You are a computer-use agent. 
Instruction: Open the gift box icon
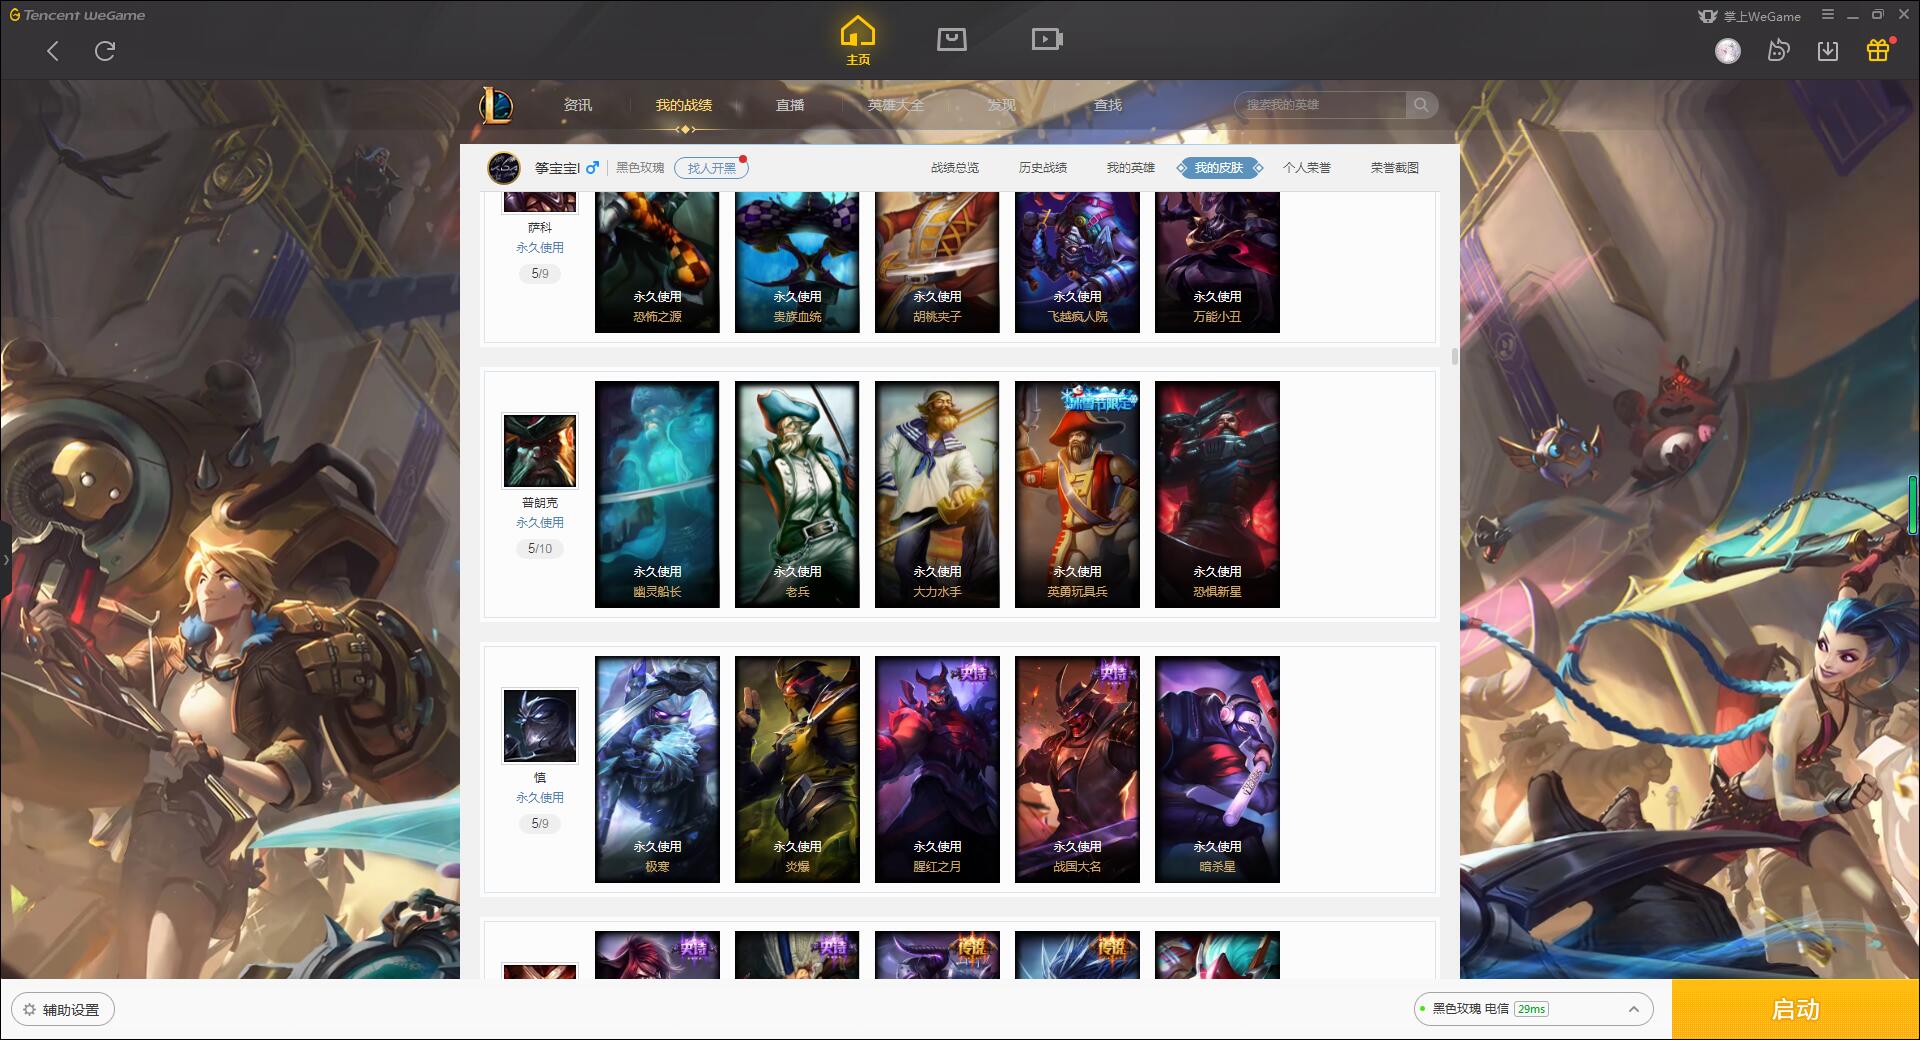point(1878,51)
